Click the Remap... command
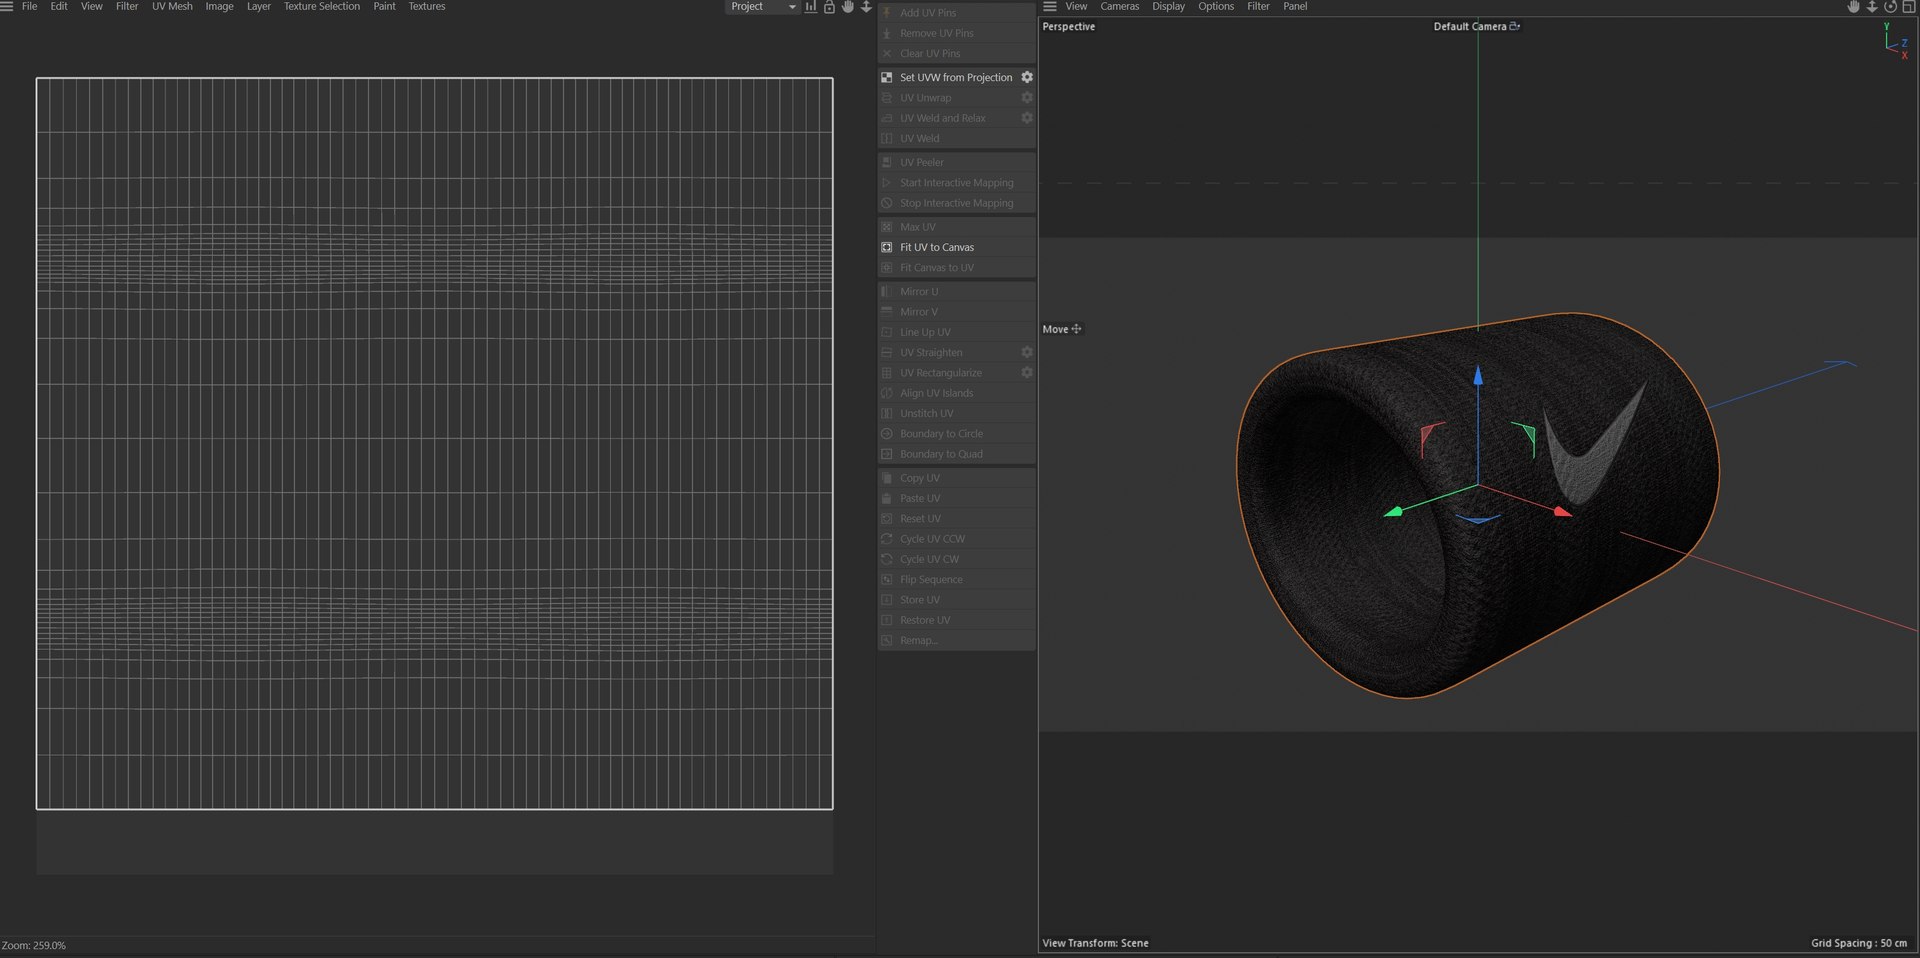Screen dimensions: 1920x958 click(957, 641)
